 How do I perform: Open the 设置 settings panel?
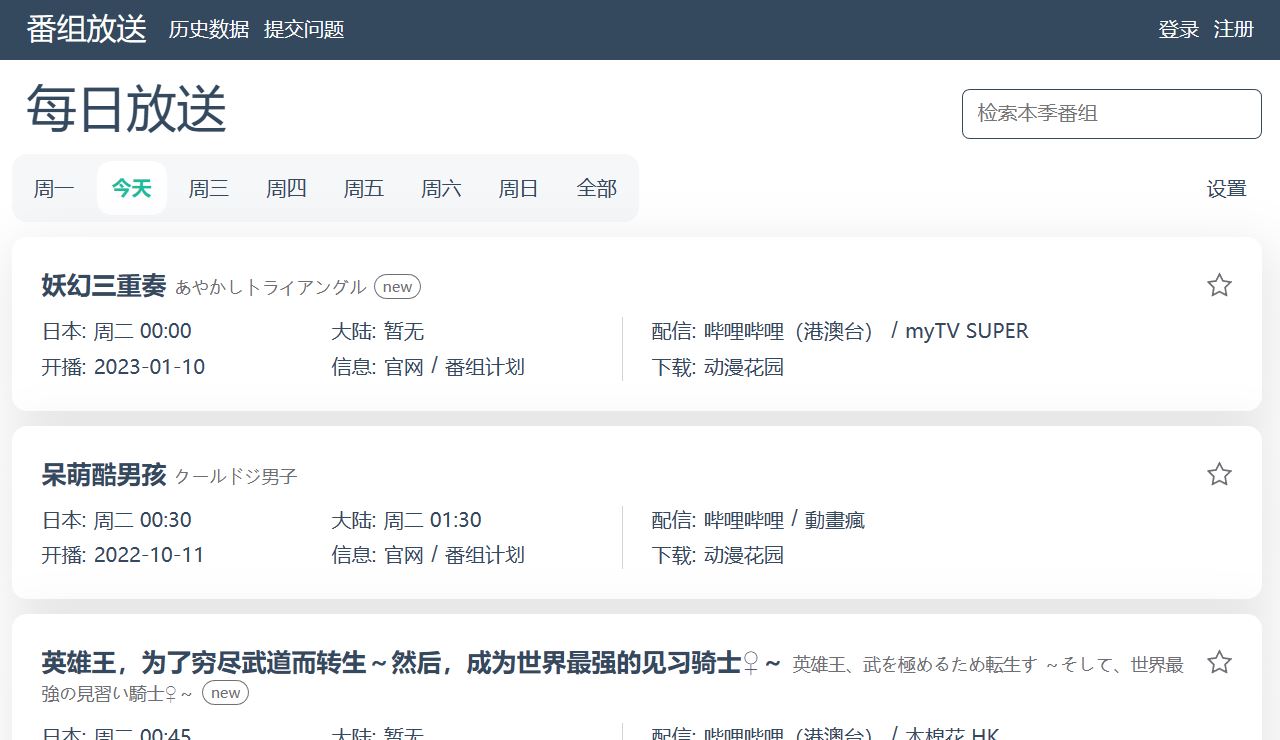point(1226,188)
